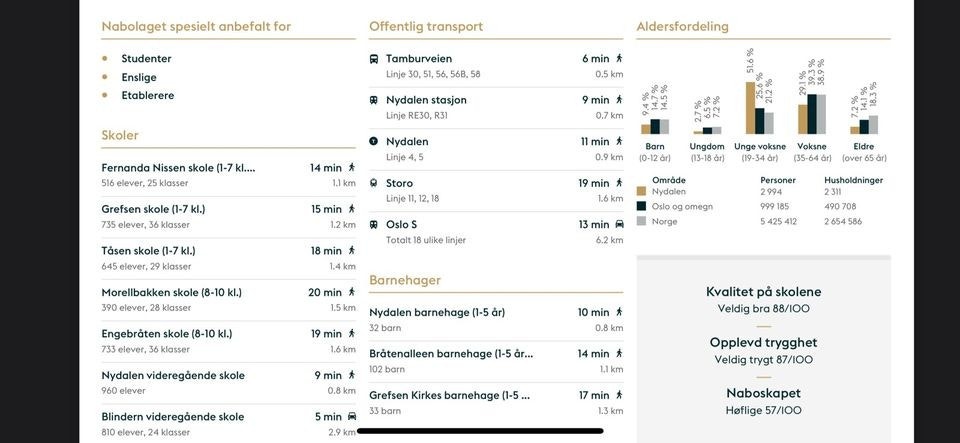960x443 pixels.
Task: Click the Oslo og omegn dark legend swatch
Action: (641, 206)
